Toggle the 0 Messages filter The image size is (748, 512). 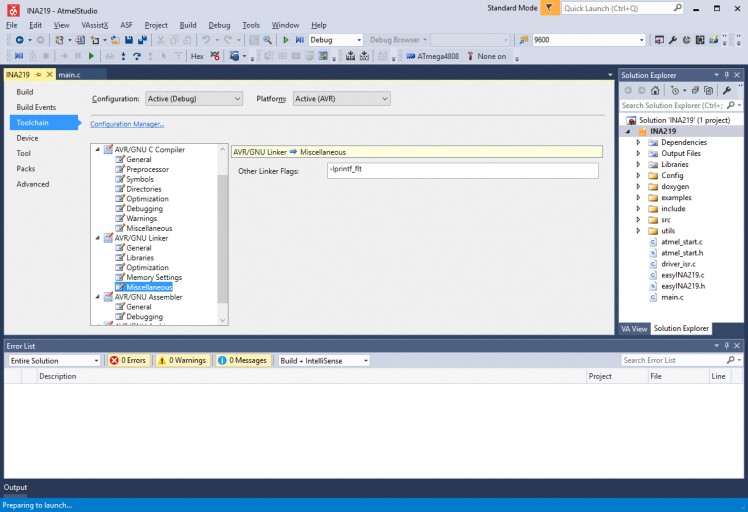point(242,360)
